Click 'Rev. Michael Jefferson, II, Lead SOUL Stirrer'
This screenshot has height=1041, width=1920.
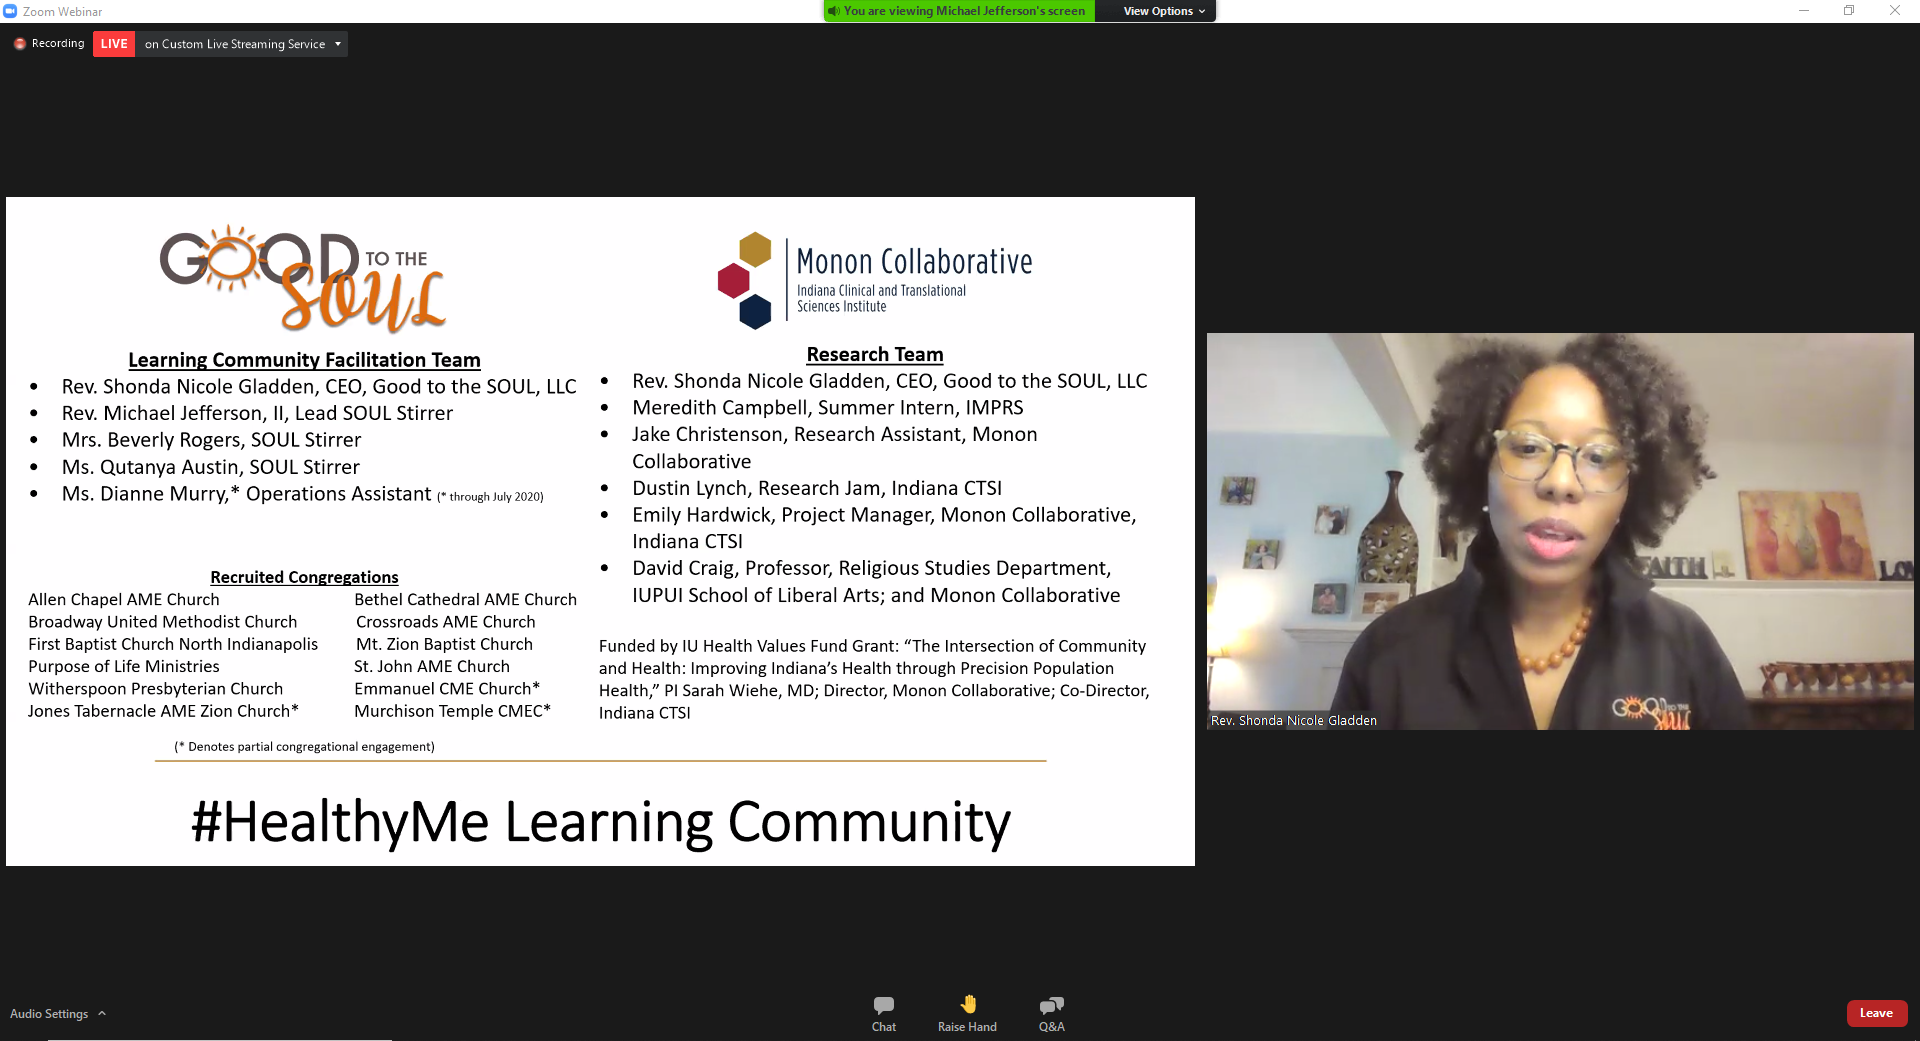point(257,413)
